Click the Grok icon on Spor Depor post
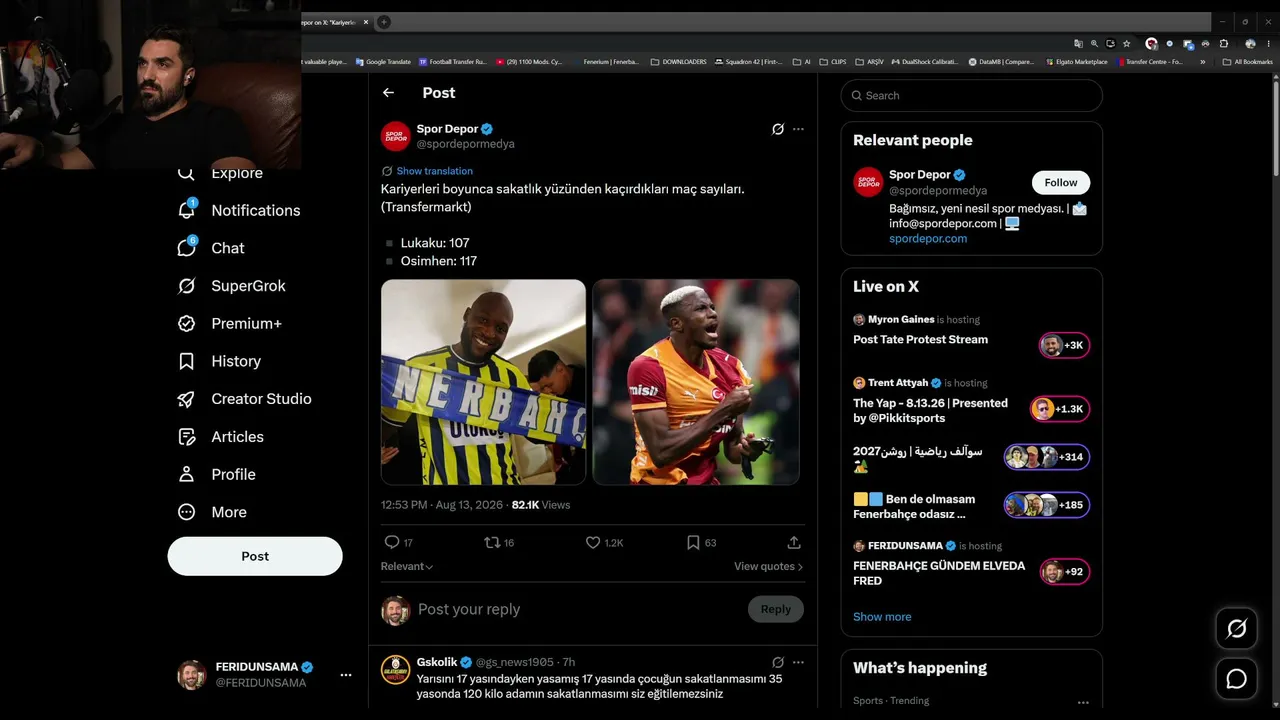Viewport: 1280px width, 720px height. coord(778,129)
